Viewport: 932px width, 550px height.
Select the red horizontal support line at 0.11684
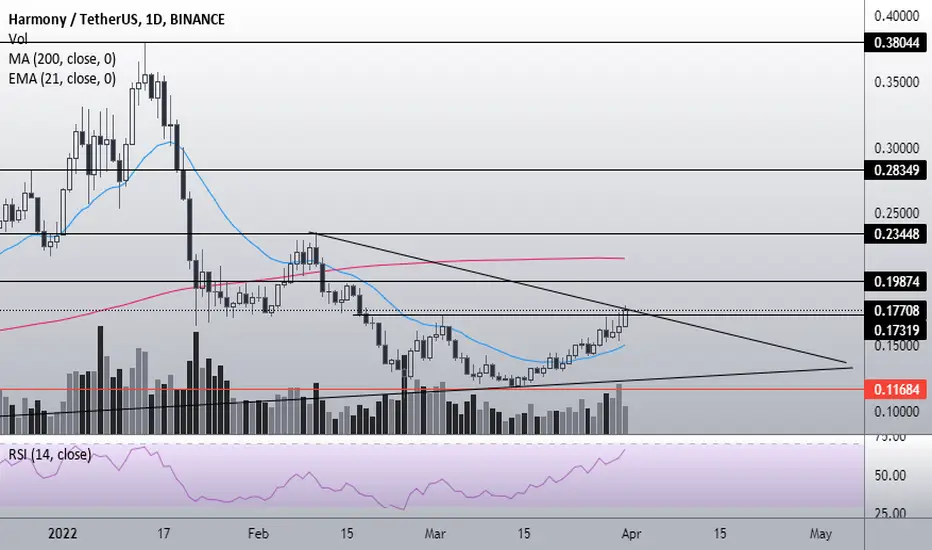click(x=432, y=390)
